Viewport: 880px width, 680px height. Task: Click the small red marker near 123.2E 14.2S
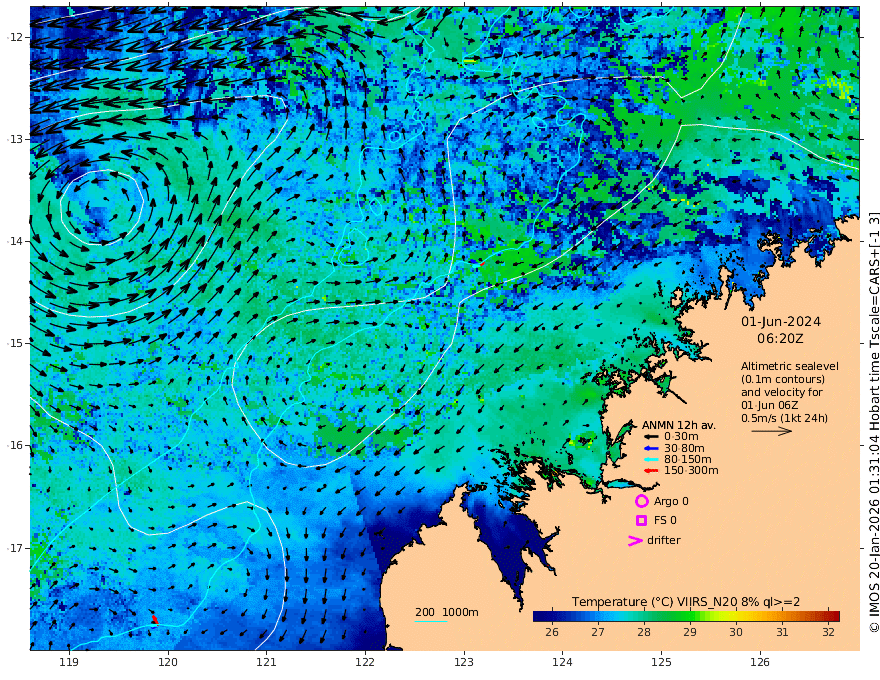tap(482, 263)
